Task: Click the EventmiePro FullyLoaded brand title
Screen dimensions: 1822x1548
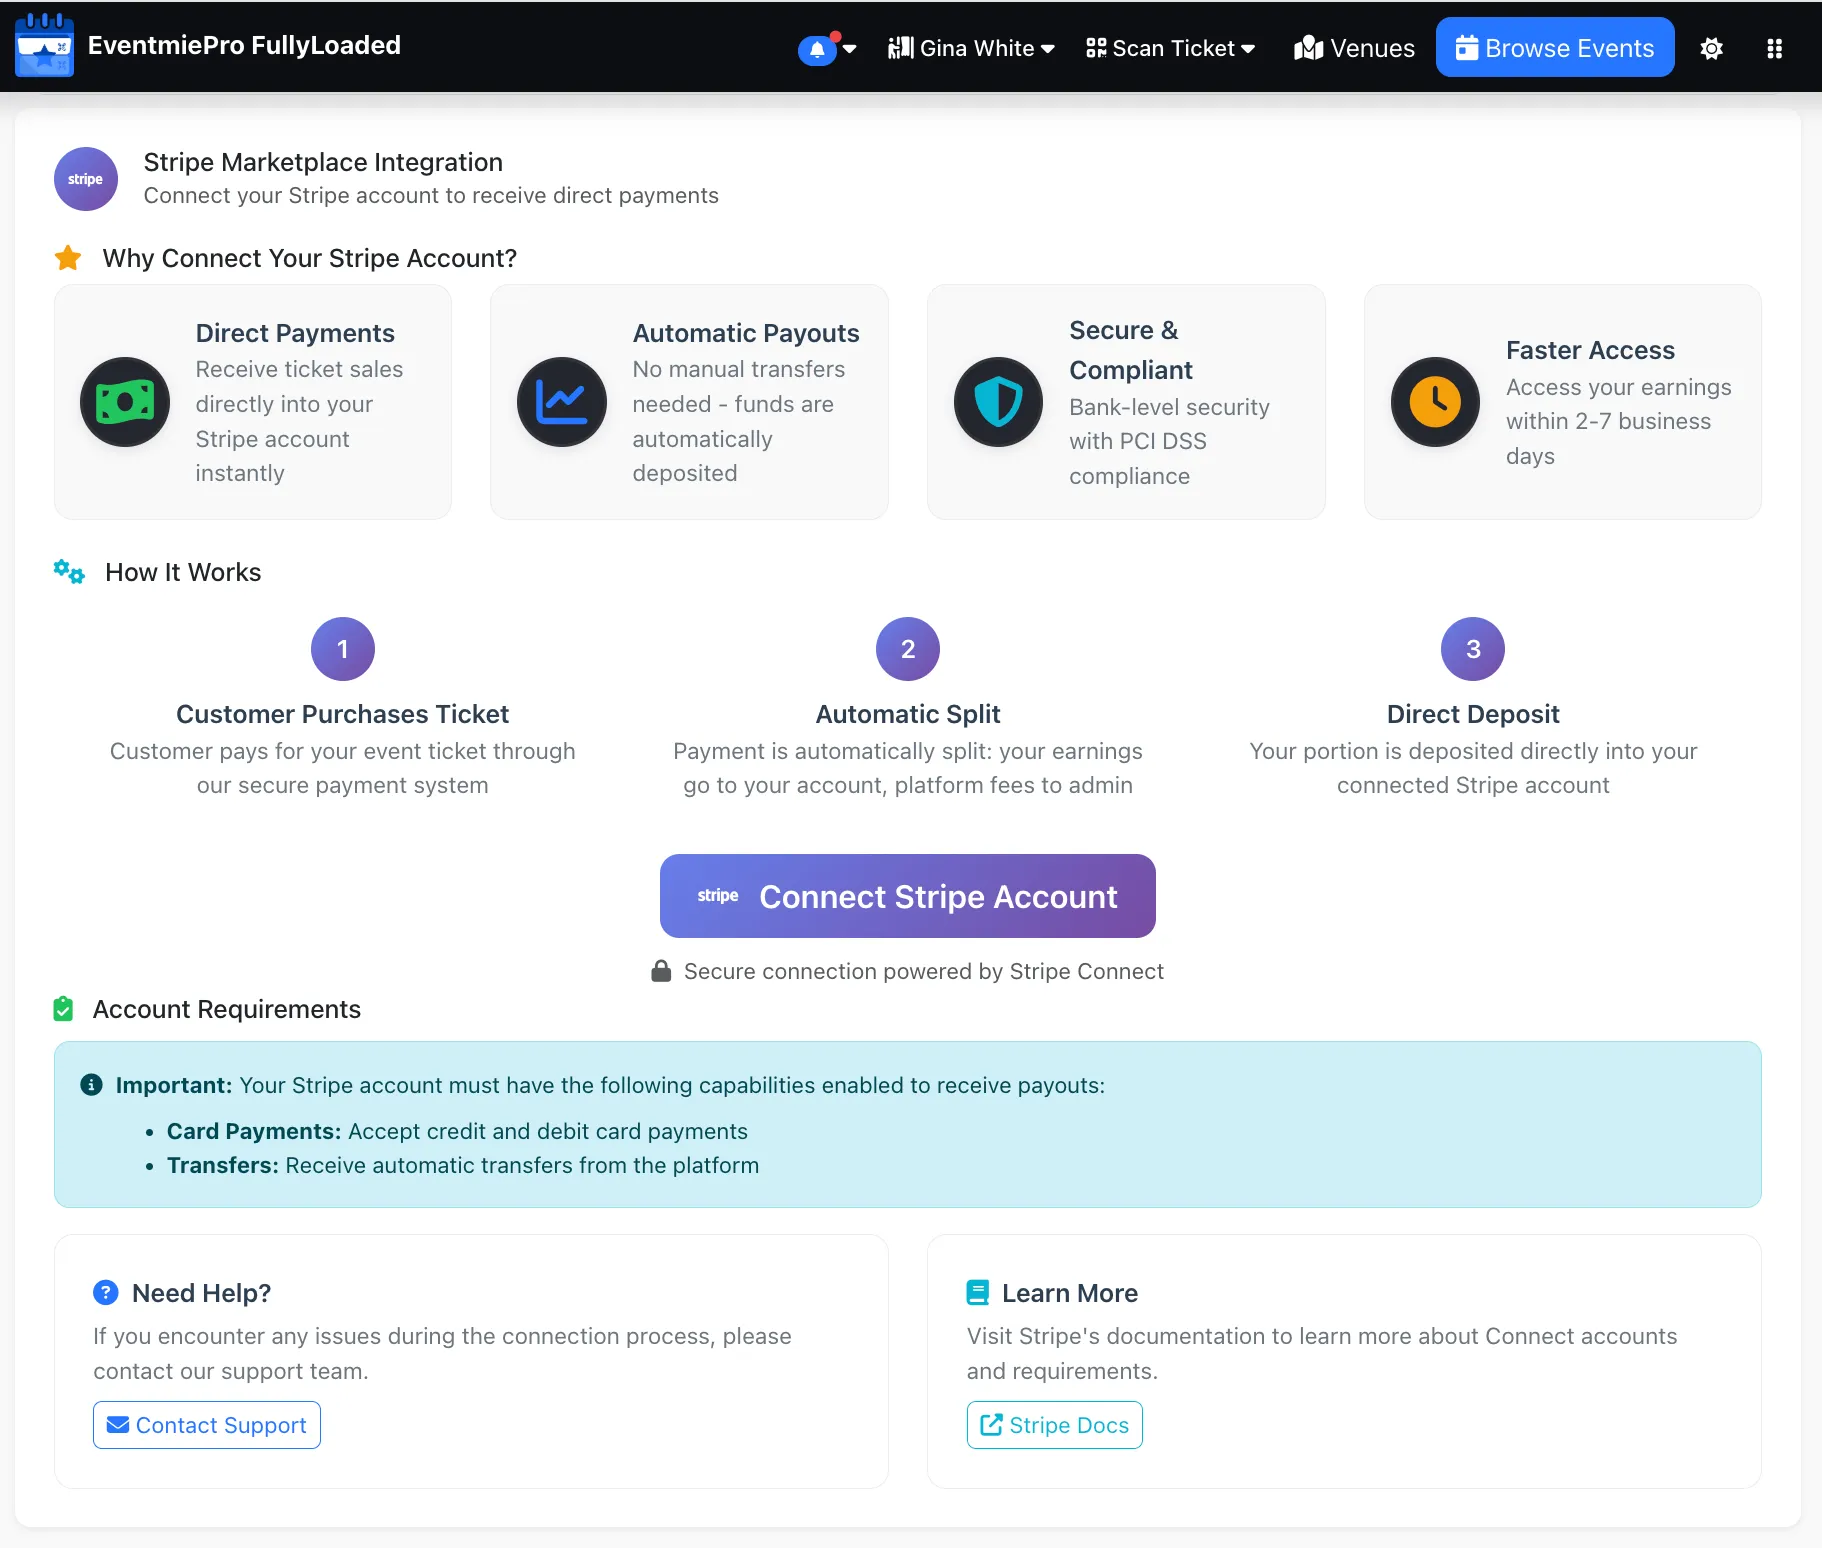Action: (x=244, y=45)
